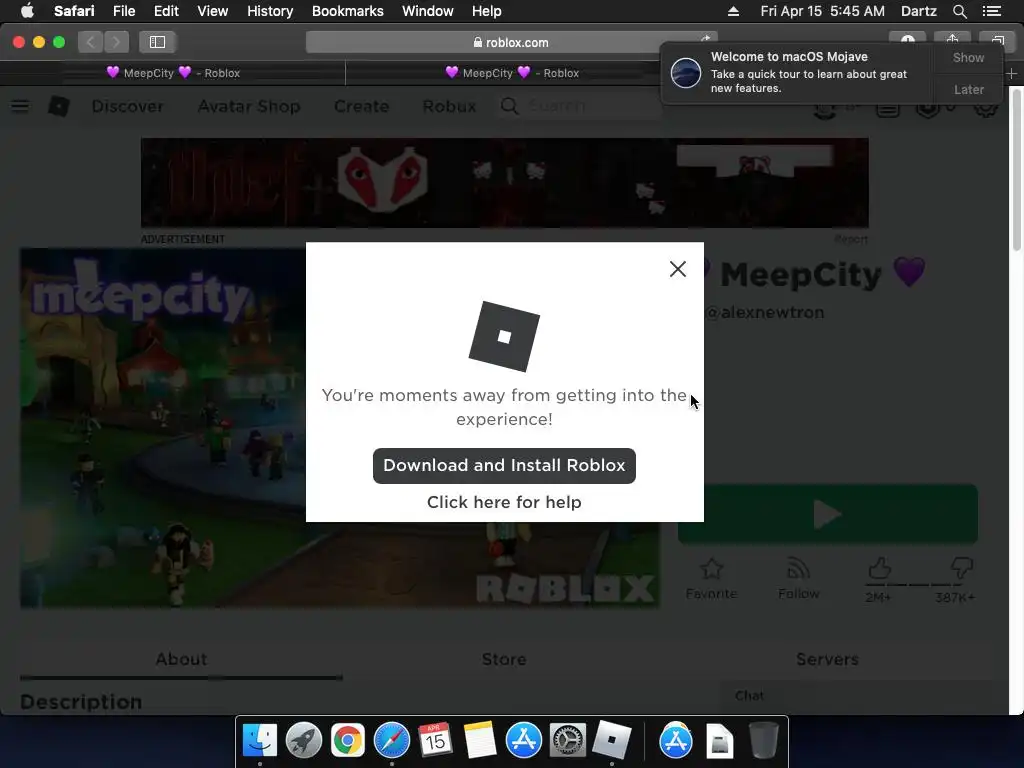Open the Robux link

click(x=449, y=106)
